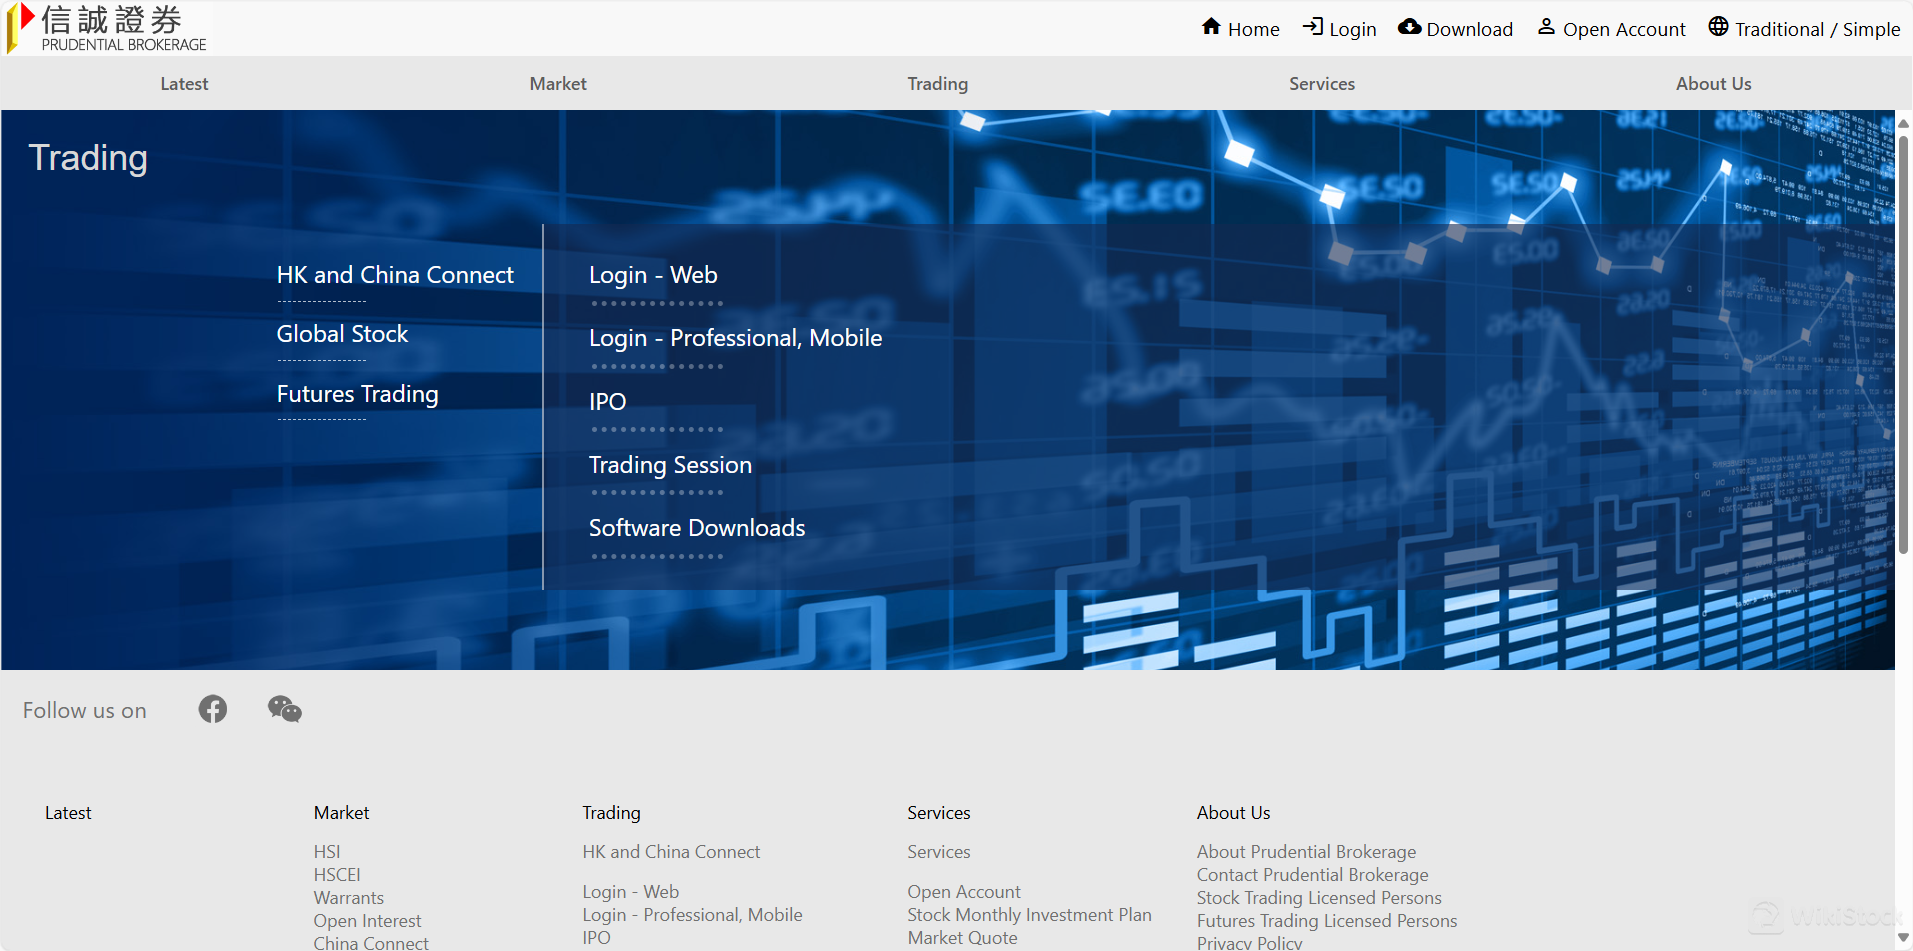Click the globe language icon
The image size is (1913, 951).
(1718, 27)
